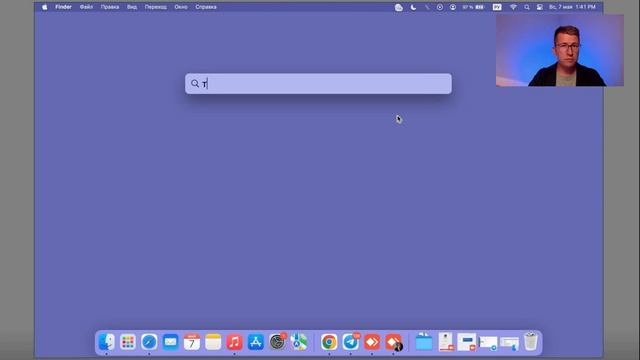The image size is (640, 360).
Task: Launch Safari from the Dock
Action: [149, 342]
